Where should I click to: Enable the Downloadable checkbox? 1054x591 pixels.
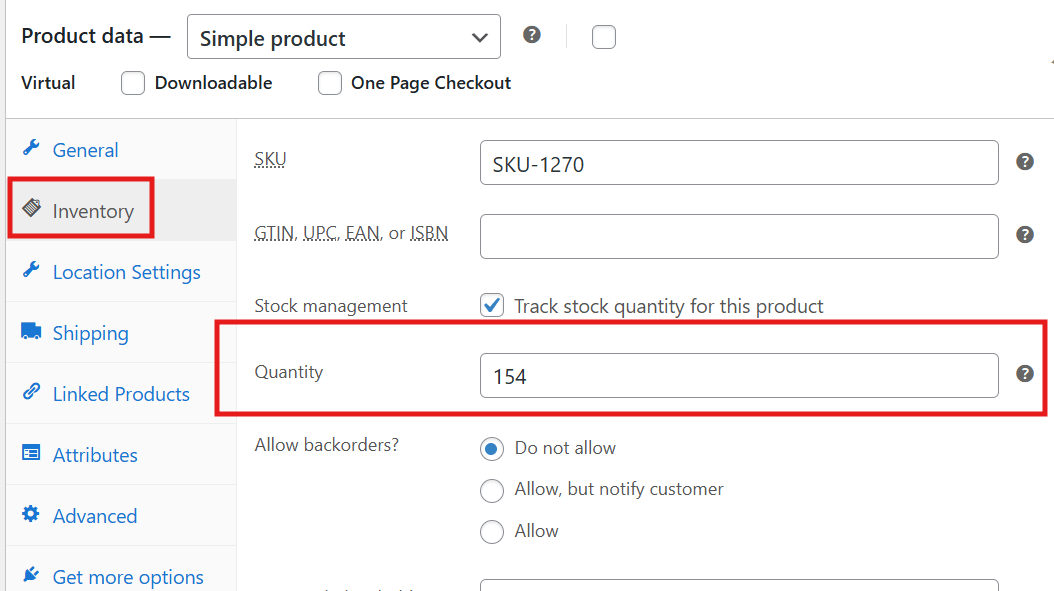coord(133,83)
